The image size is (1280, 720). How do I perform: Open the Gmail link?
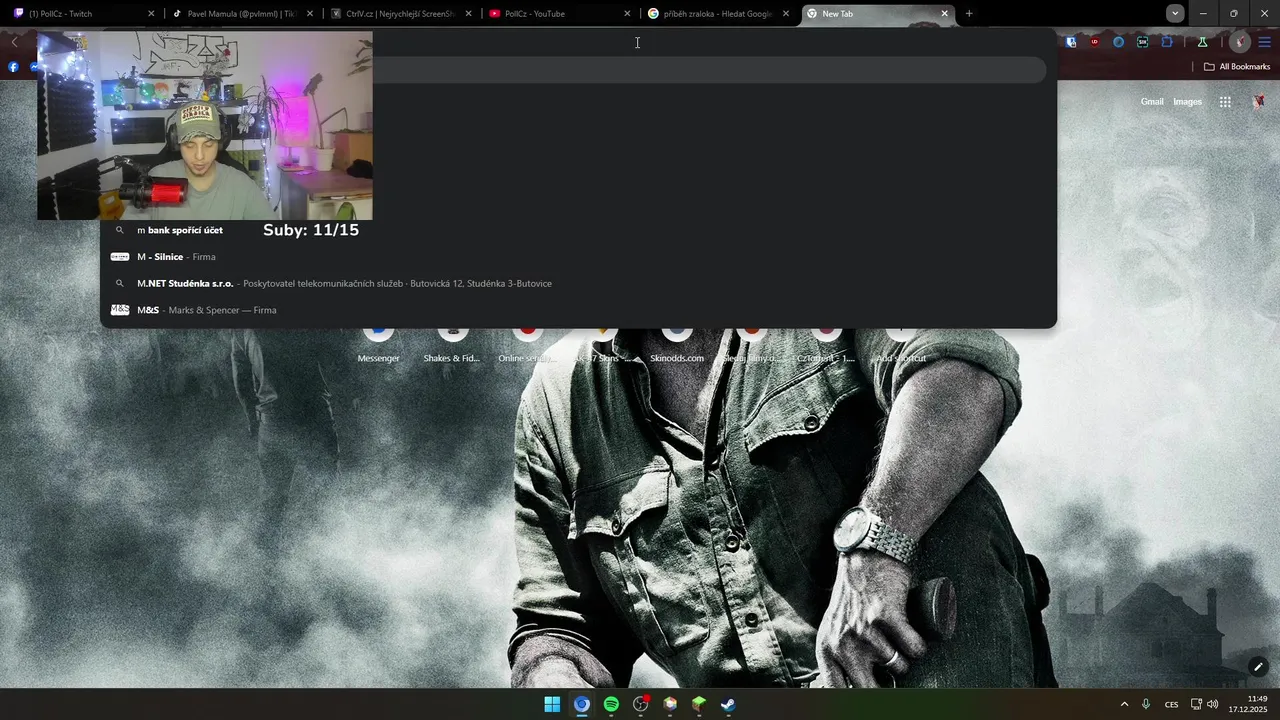(x=1152, y=102)
